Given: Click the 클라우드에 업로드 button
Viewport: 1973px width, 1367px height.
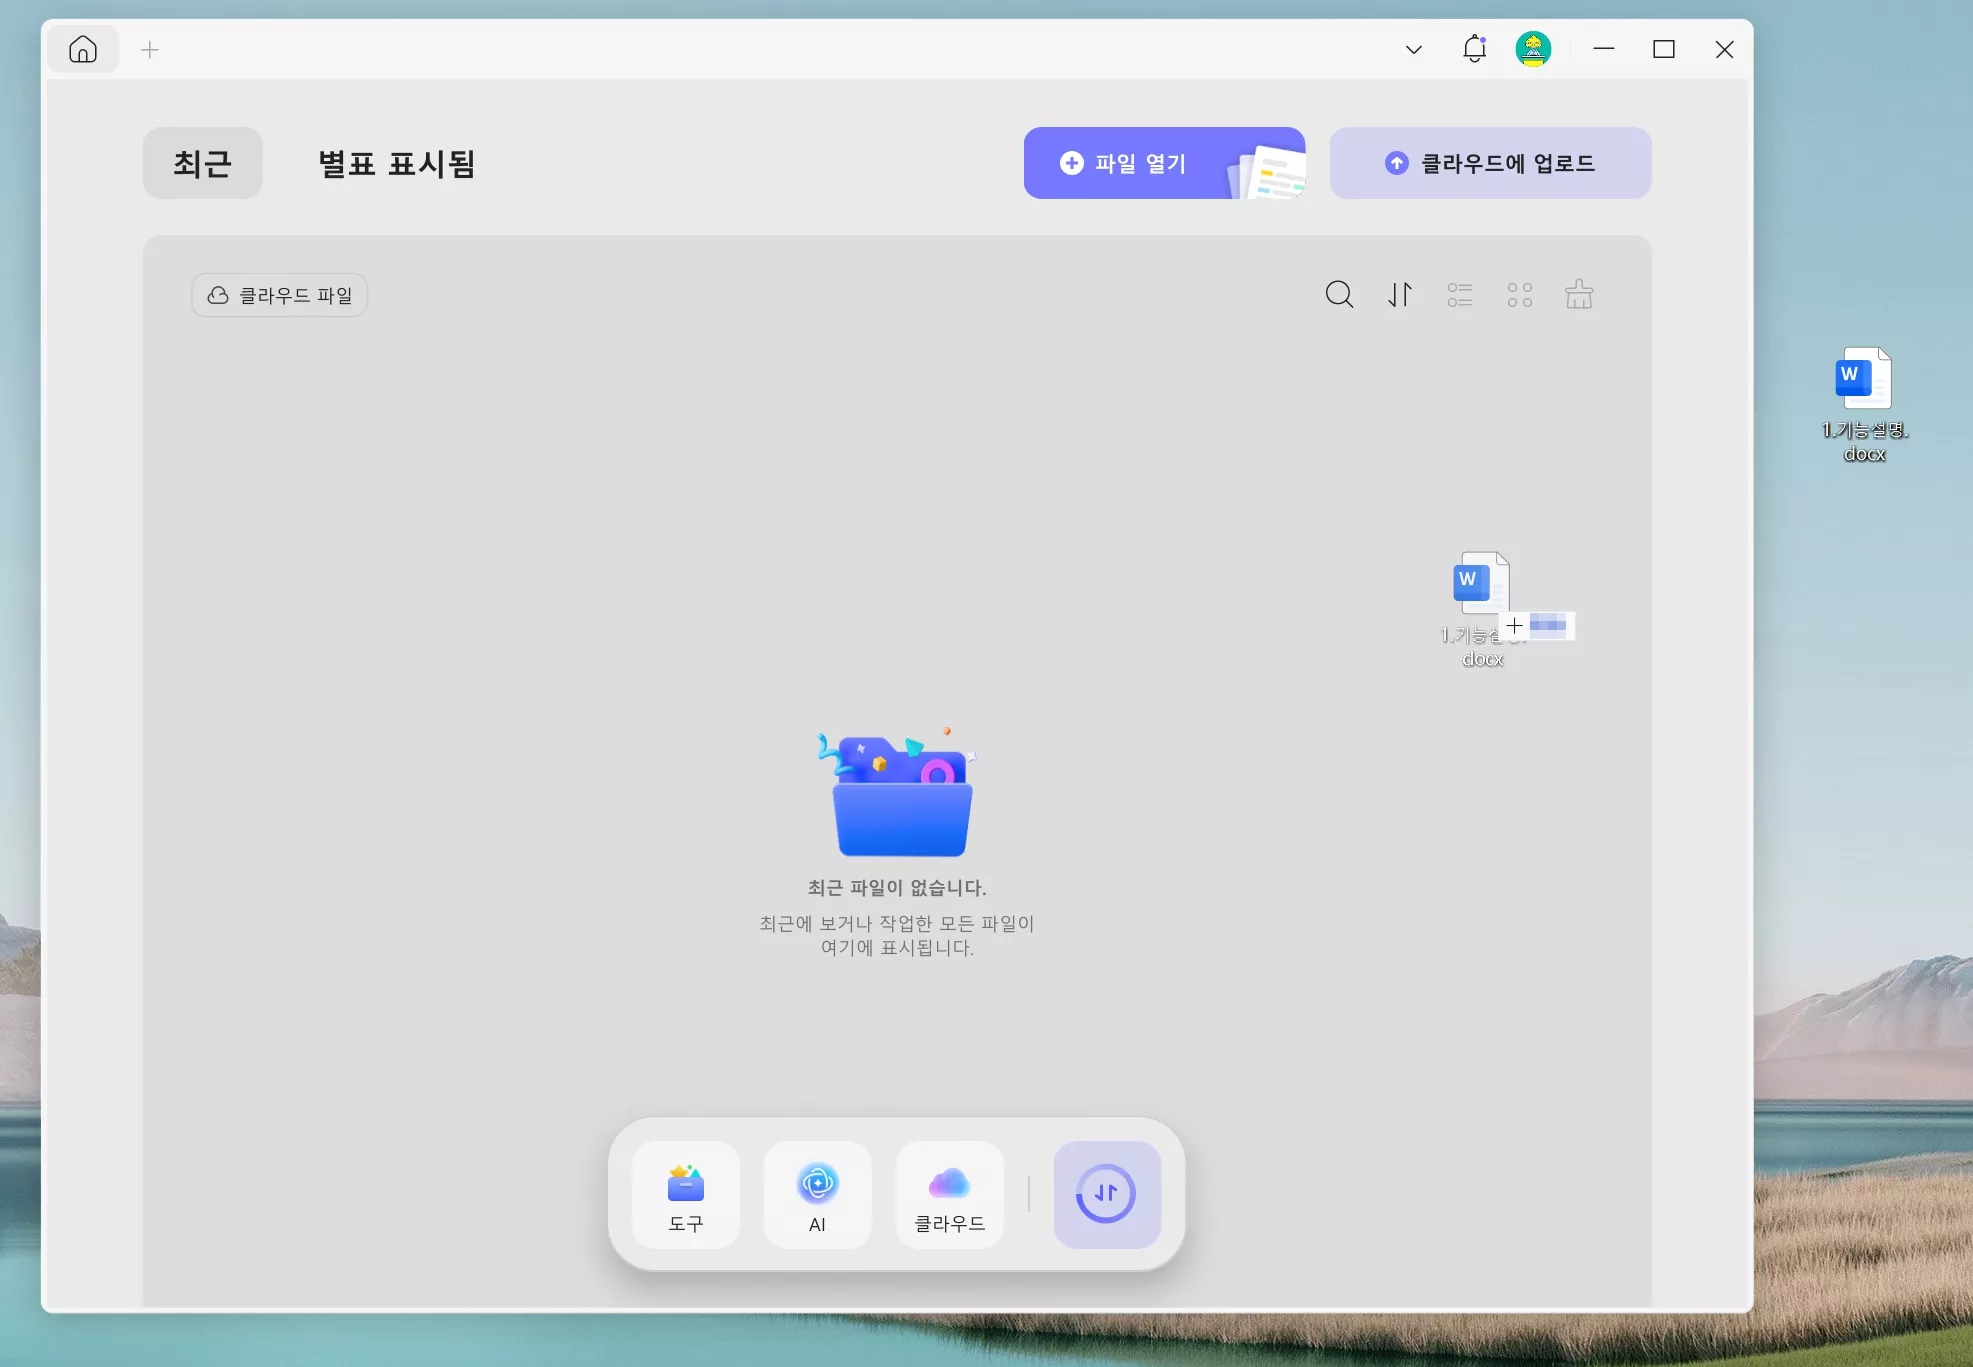Looking at the screenshot, I should [x=1490, y=163].
